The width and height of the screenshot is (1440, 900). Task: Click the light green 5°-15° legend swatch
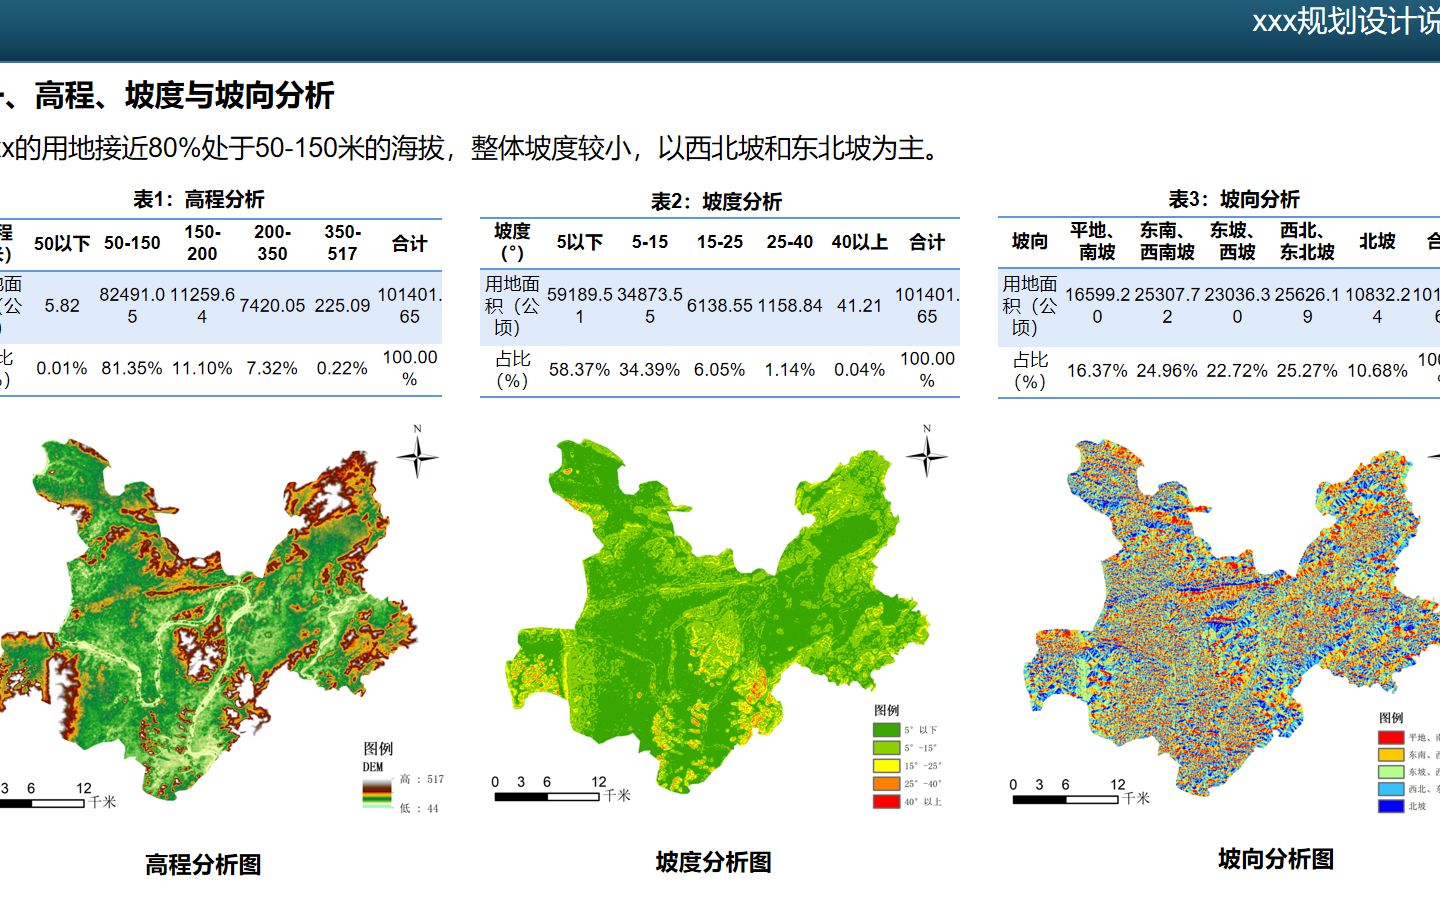pyautogui.click(x=886, y=748)
